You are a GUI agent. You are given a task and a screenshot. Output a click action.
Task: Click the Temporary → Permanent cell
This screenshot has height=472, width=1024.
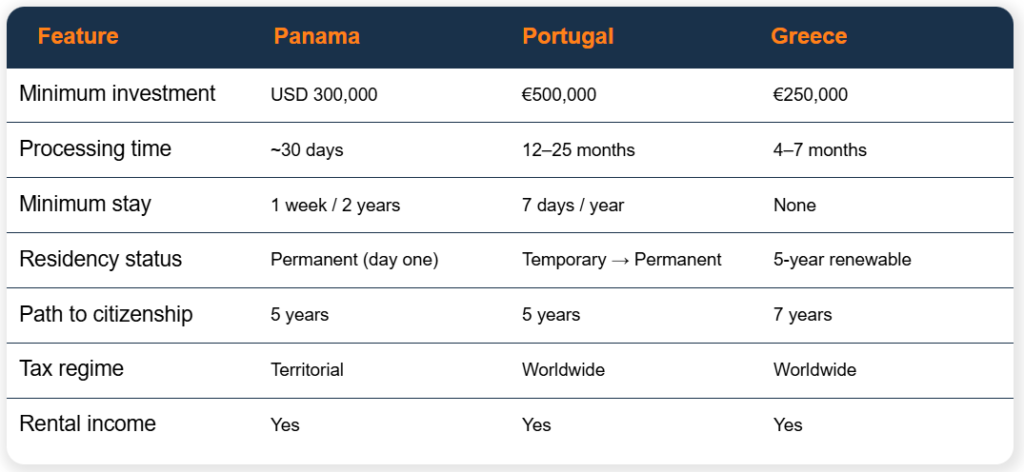point(622,260)
